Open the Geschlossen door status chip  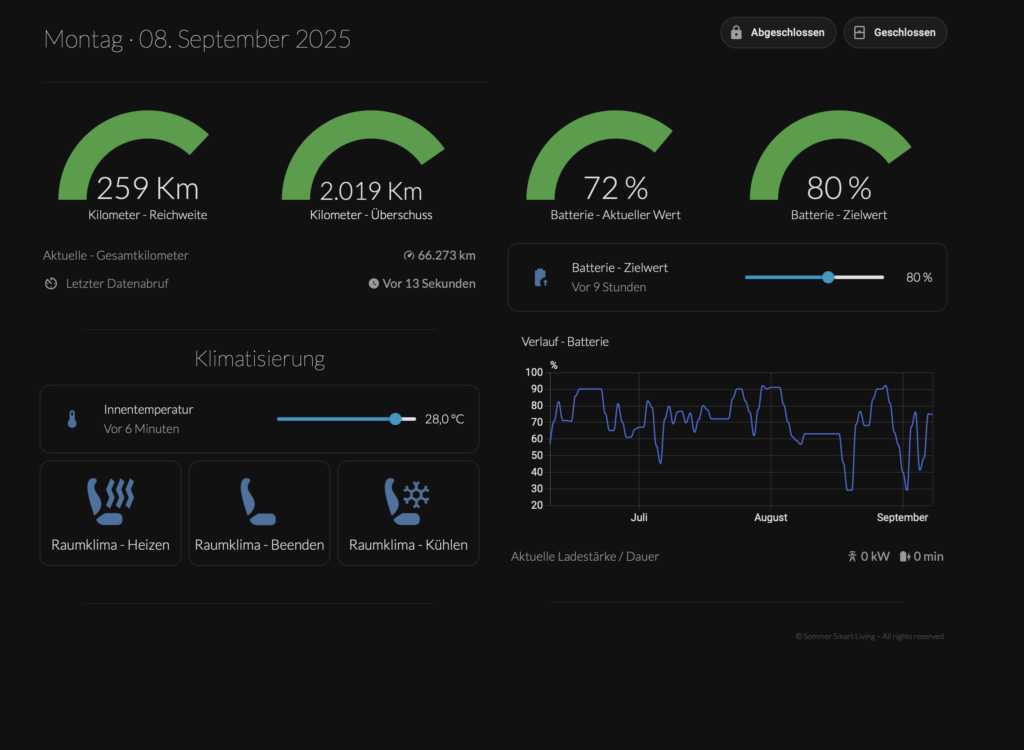(x=895, y=33)
